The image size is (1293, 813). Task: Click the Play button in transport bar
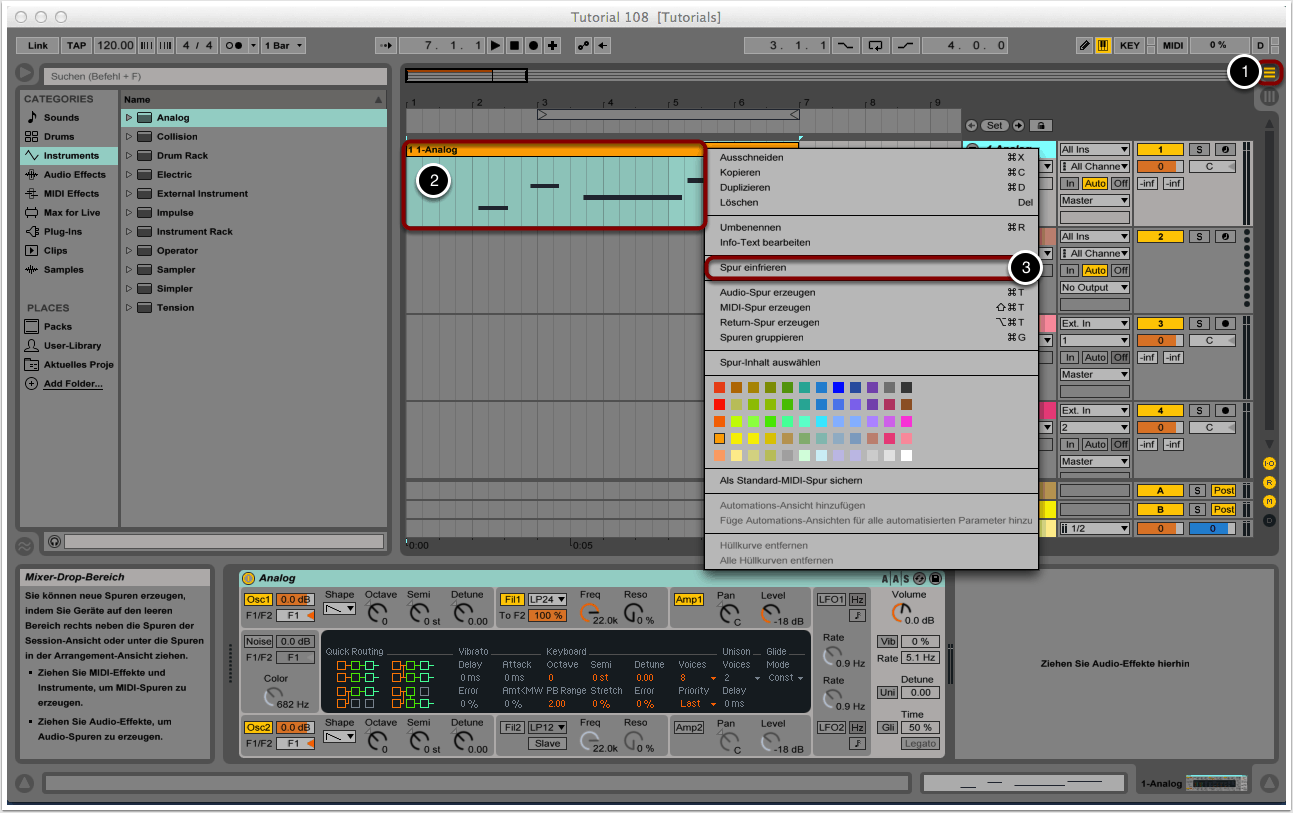pyautogui.click(x=495, y=46)
